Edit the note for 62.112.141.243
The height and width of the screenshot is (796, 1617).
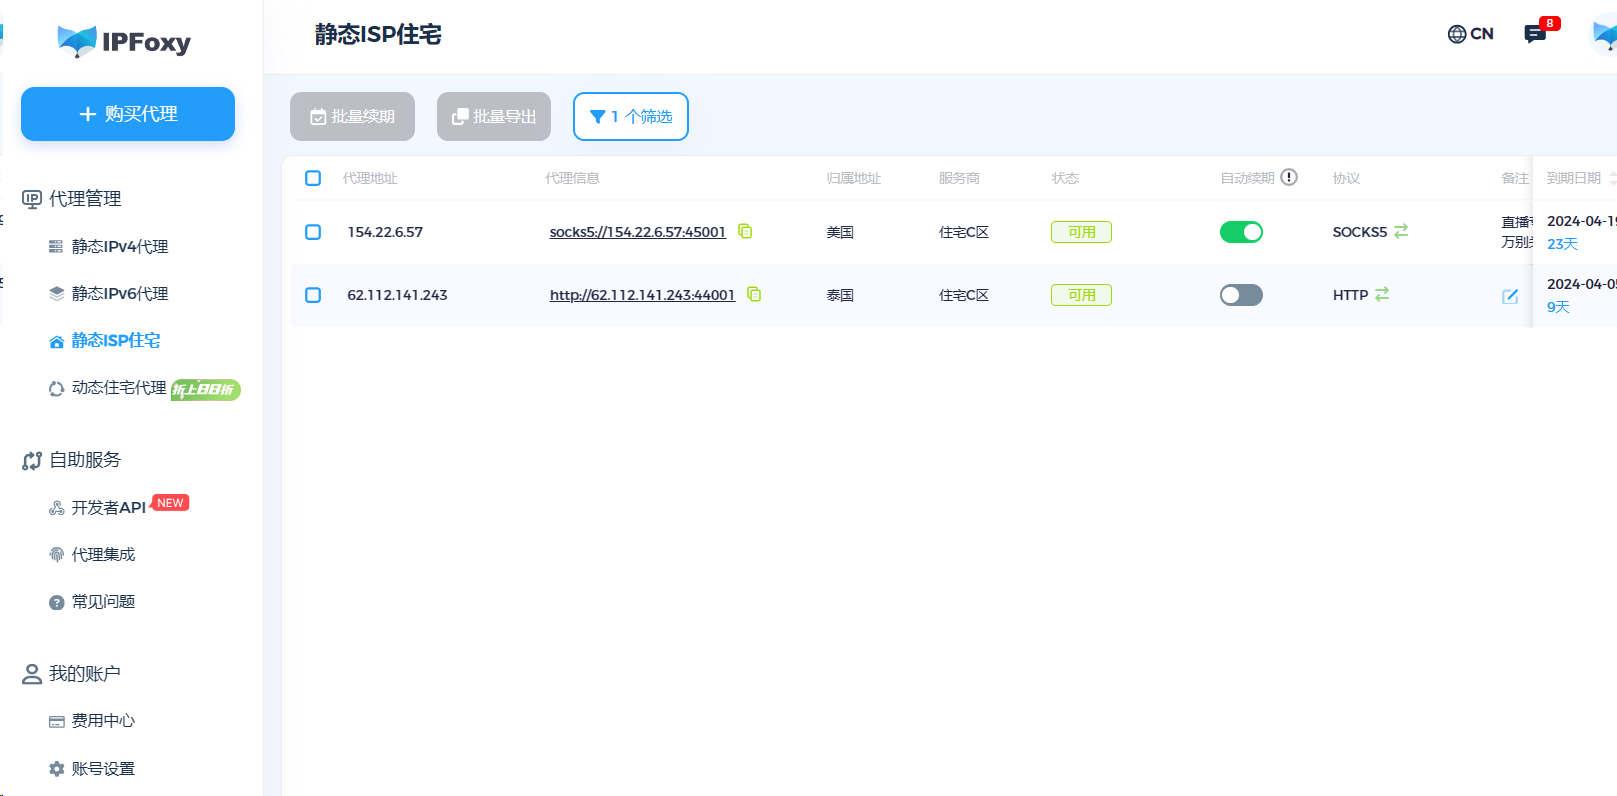click(1510, 296)
